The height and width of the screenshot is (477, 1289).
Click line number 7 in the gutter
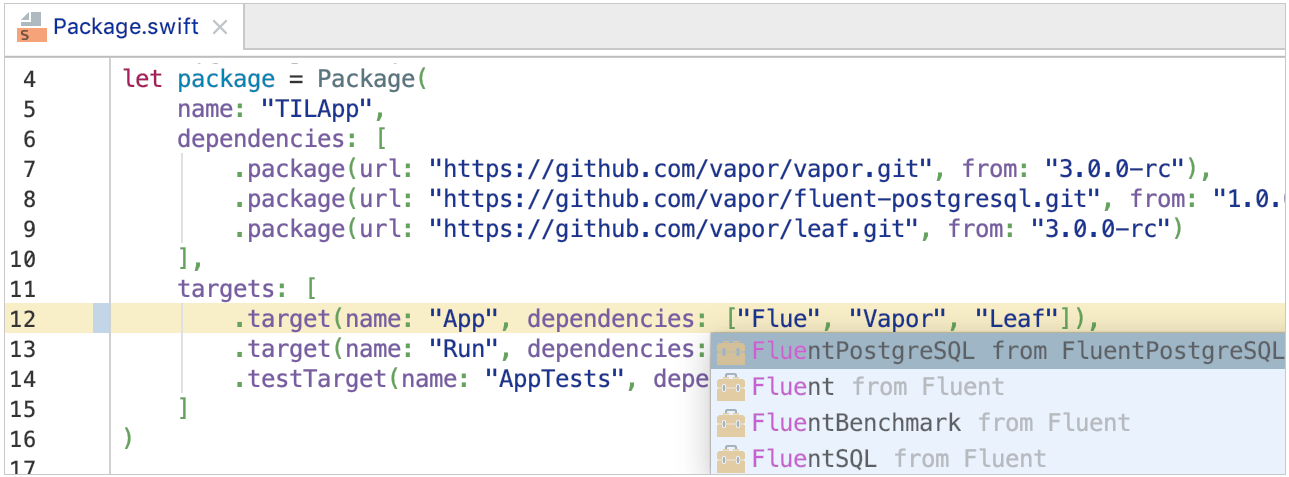tap(28, 168)
